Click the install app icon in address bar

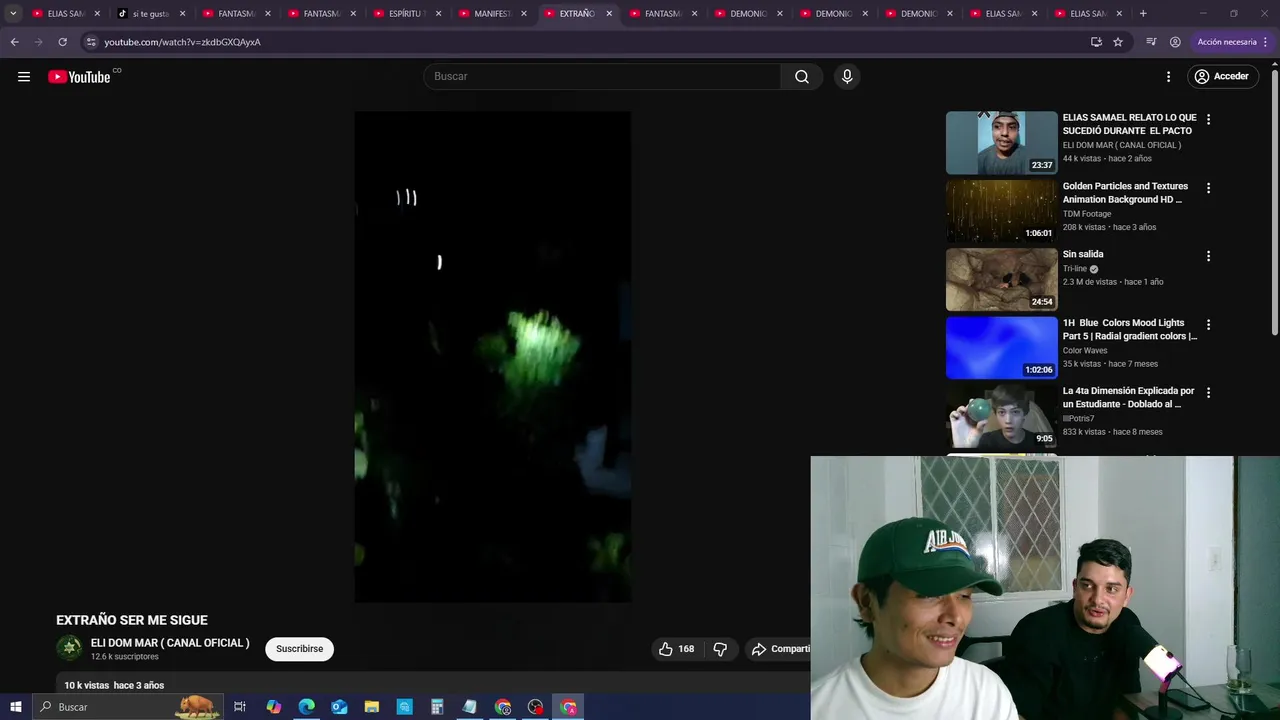pyautogui.click(x=1096, y=42)
